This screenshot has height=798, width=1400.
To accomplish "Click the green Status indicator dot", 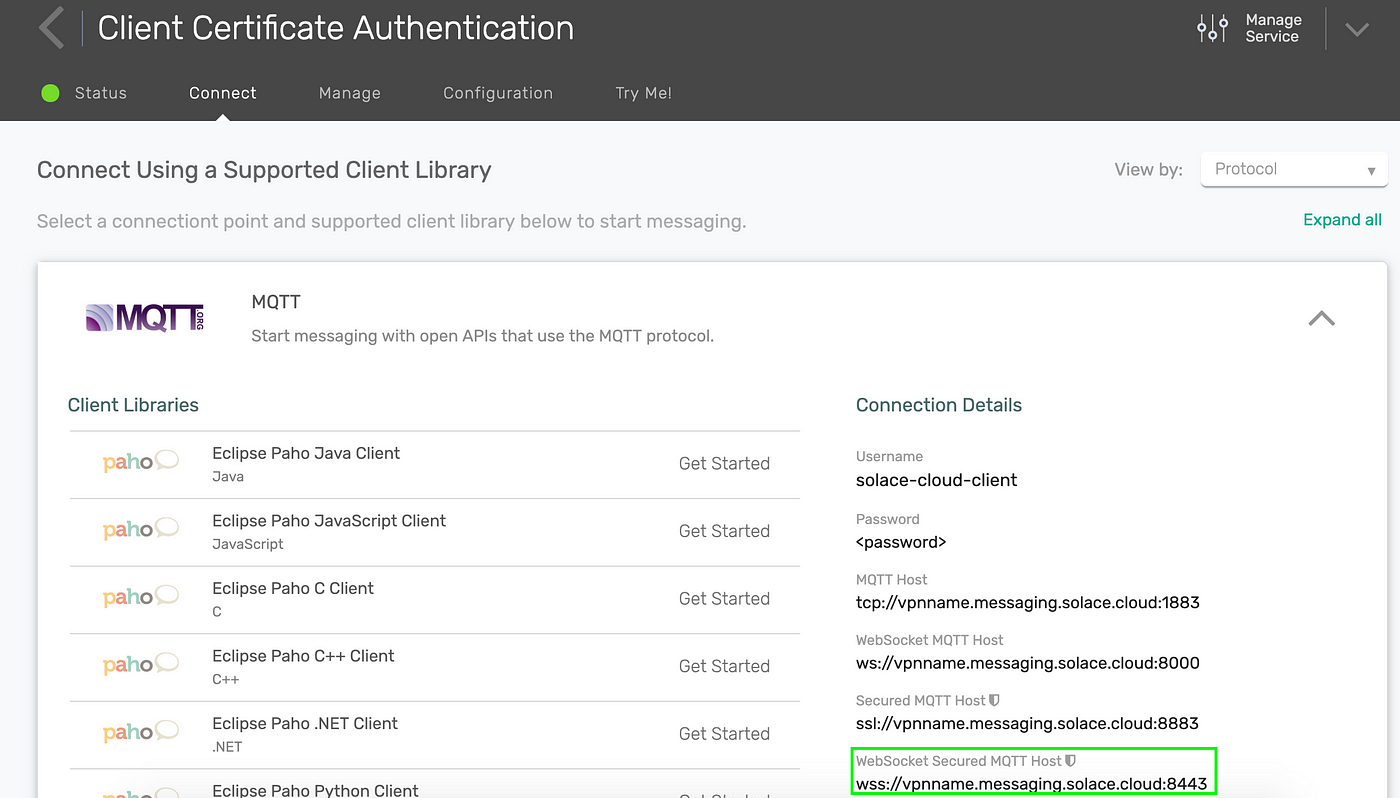I will [50, 93].
